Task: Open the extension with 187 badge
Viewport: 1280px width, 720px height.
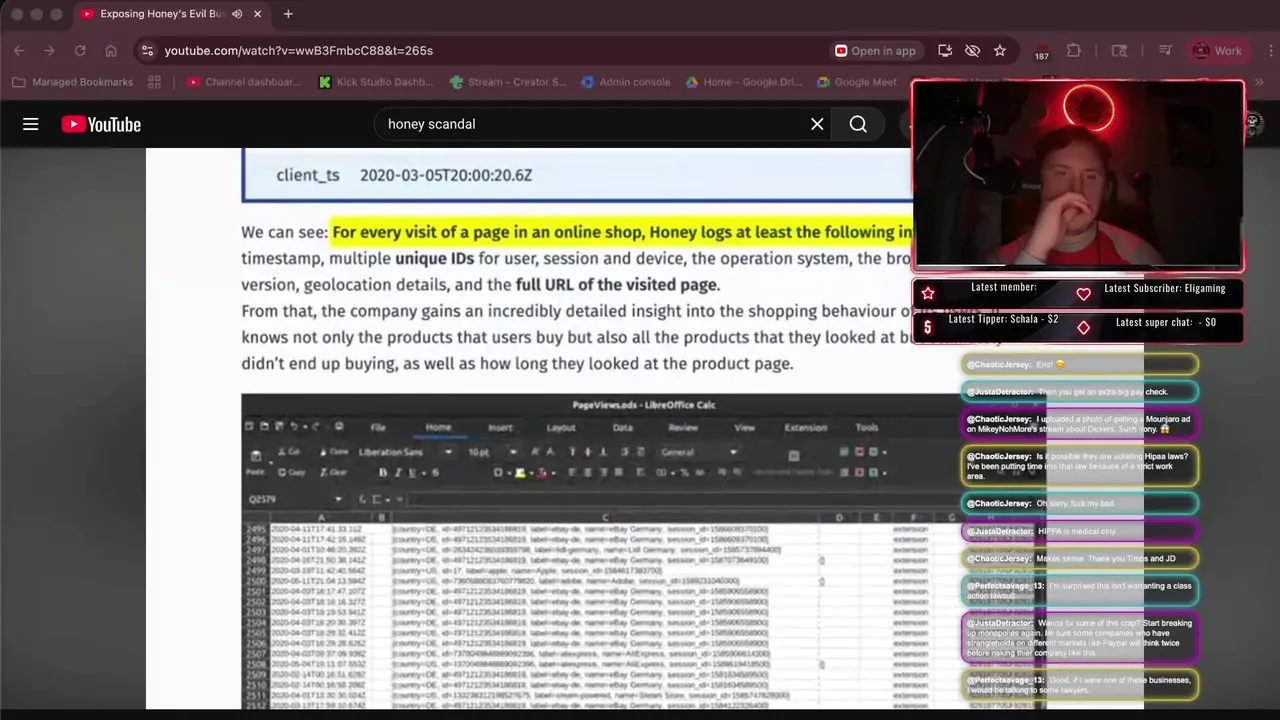Action: 1041,51
